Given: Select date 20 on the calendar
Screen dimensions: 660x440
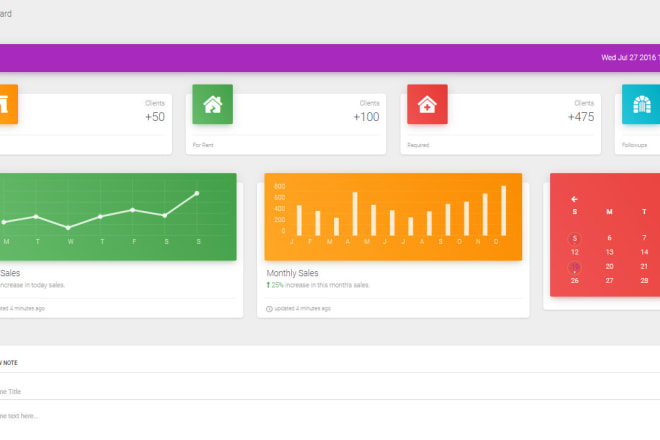Looking at the screenshot, I should (x=609, y=267).
